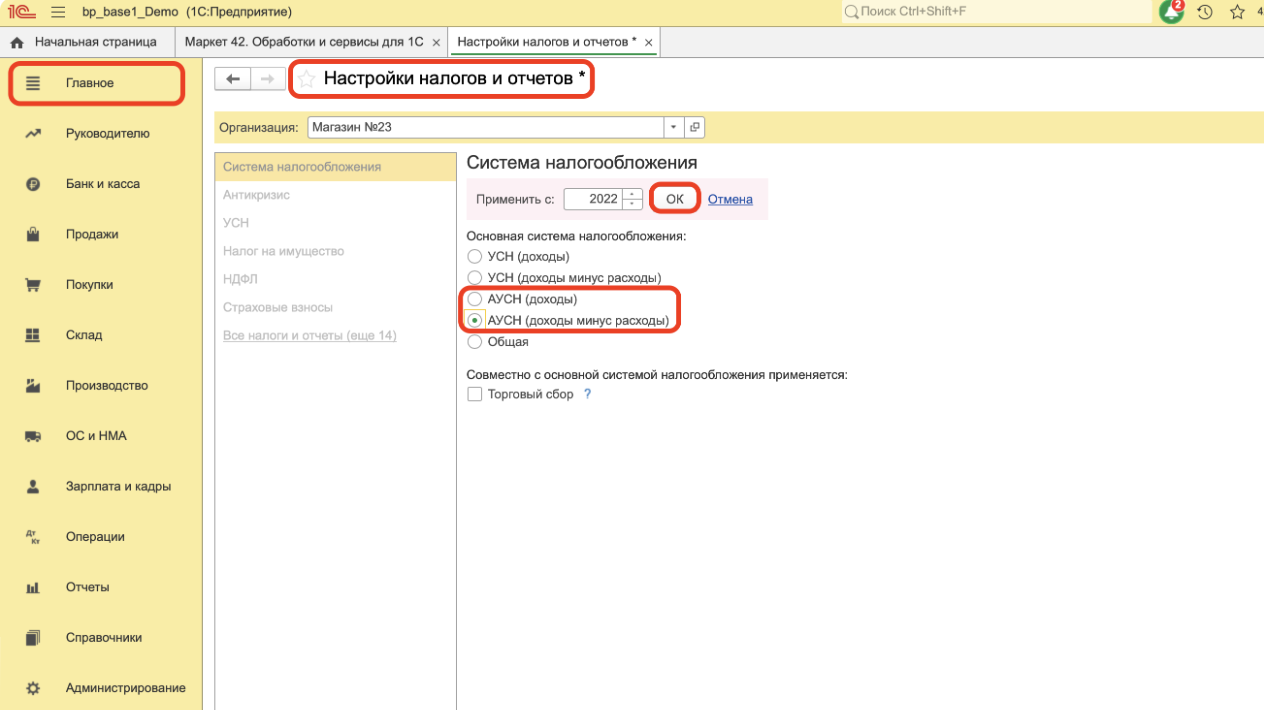The width and height of the screenshot is (1264, 710).
Task: Select УСН (доходы) radio option
Action: (x=475, y=257)
